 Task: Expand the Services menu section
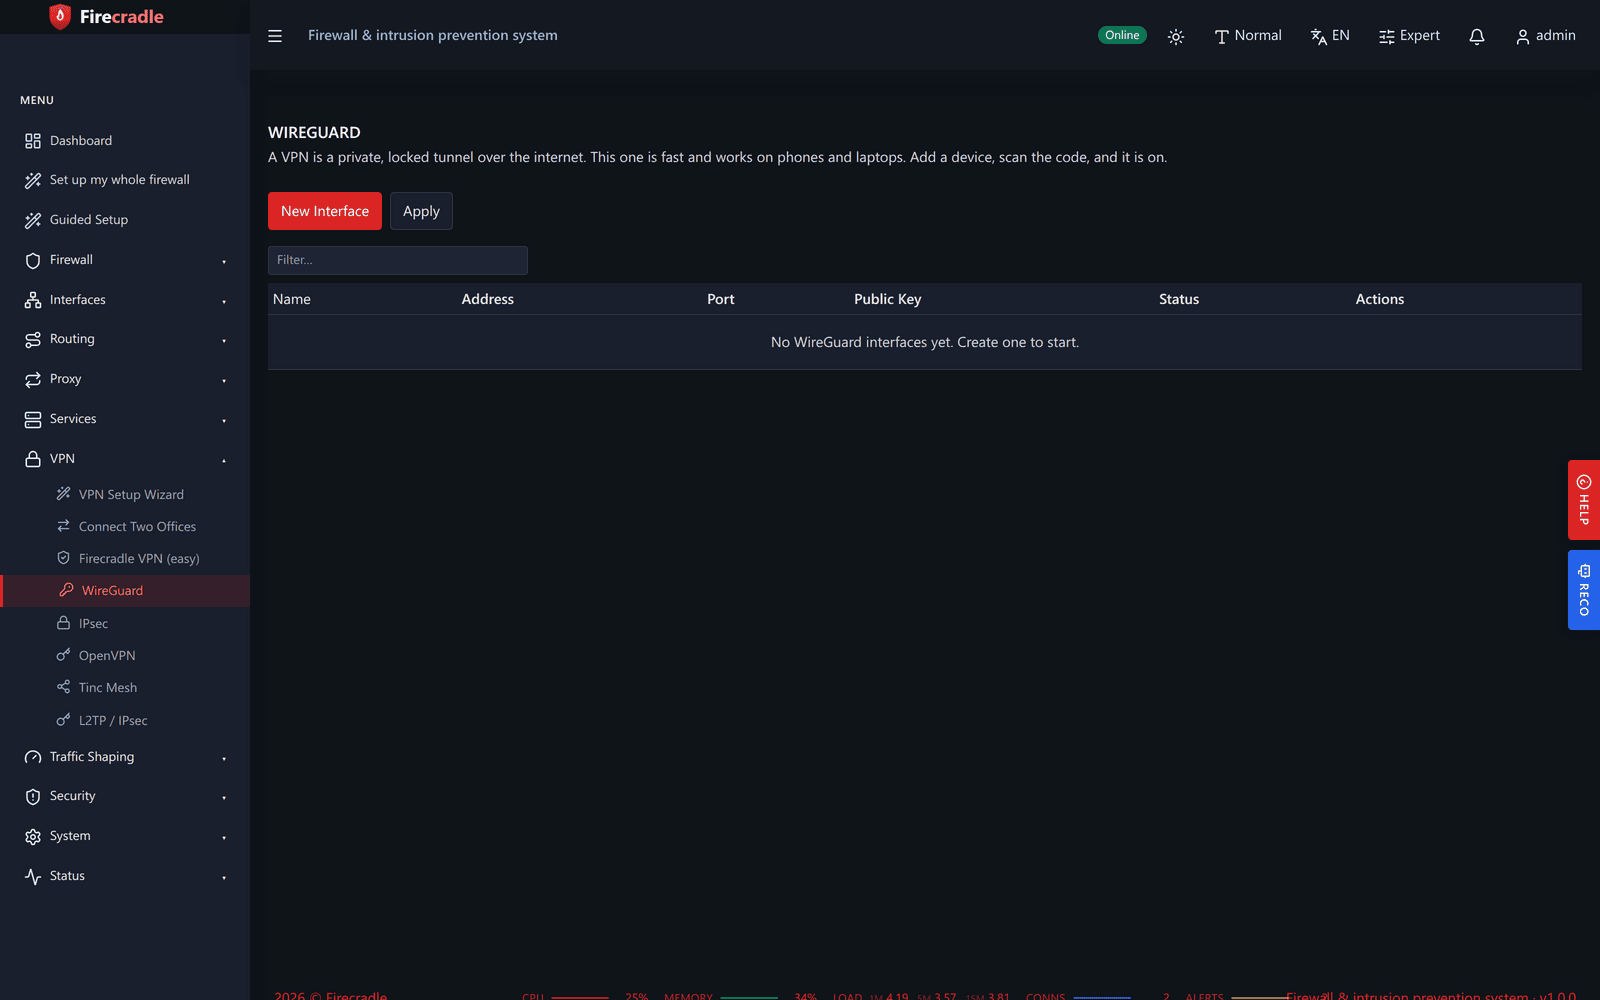(x=125, y=419)
